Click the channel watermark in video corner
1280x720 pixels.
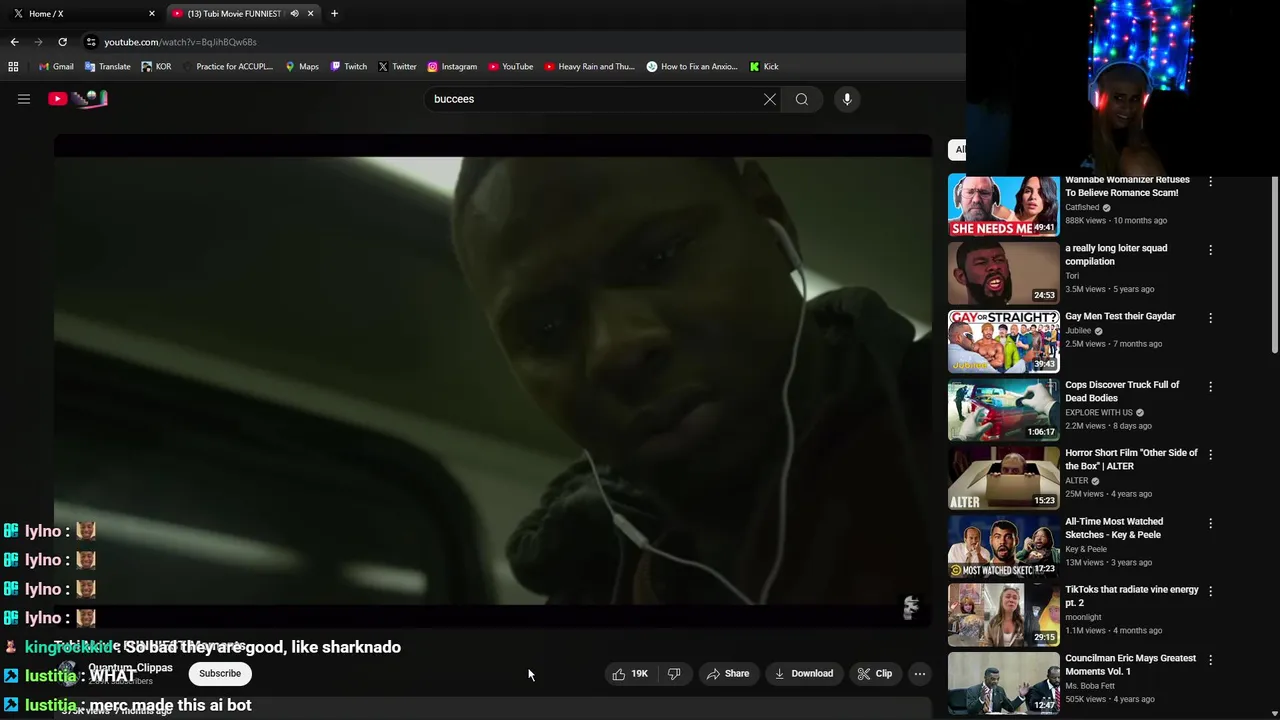click(910, 607)
